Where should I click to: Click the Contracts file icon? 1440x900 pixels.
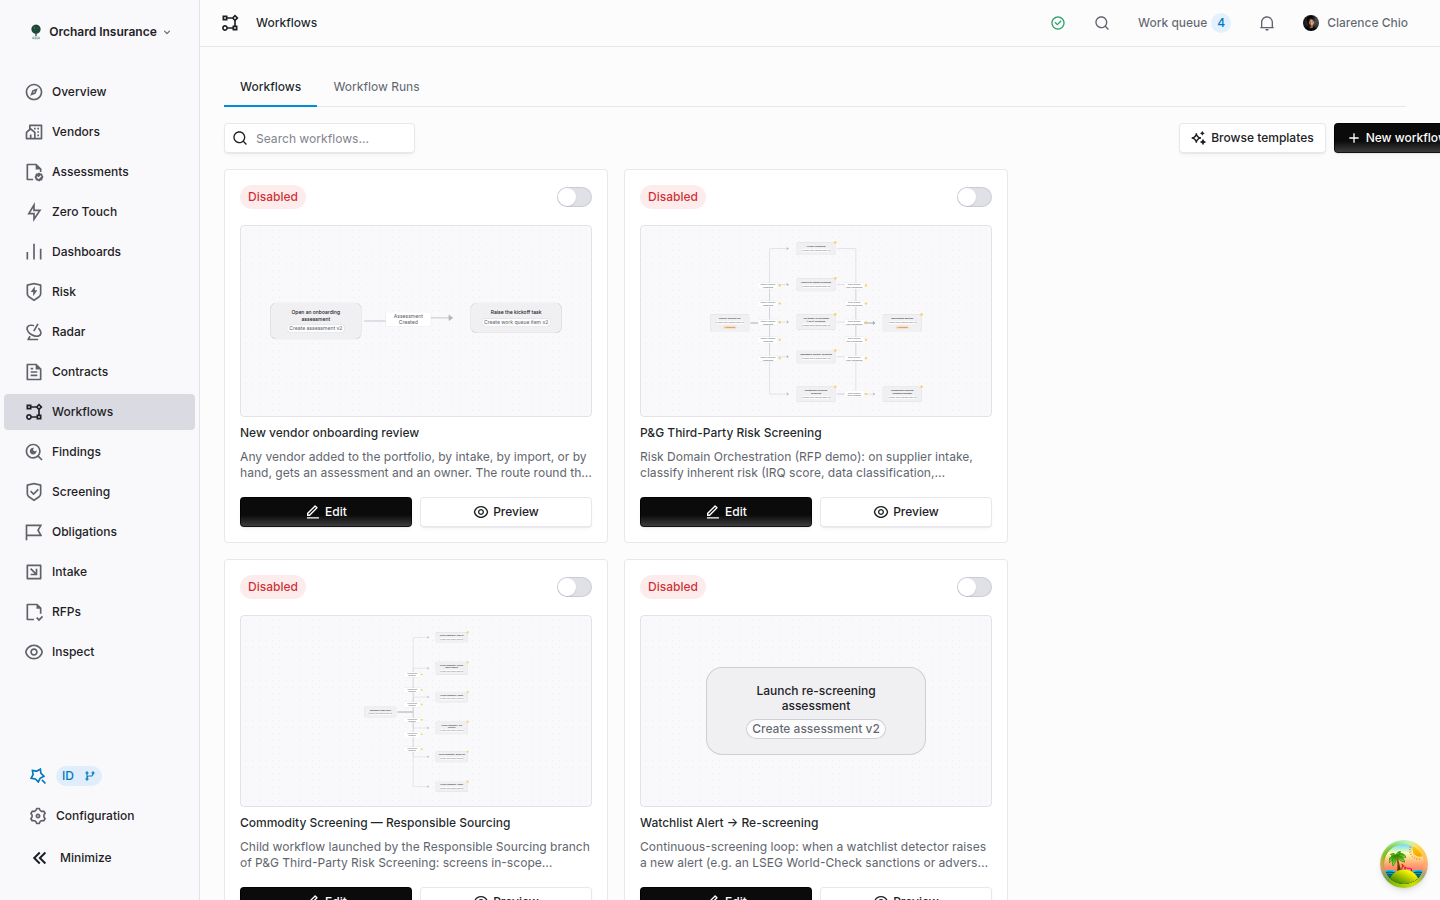[34, 372]
